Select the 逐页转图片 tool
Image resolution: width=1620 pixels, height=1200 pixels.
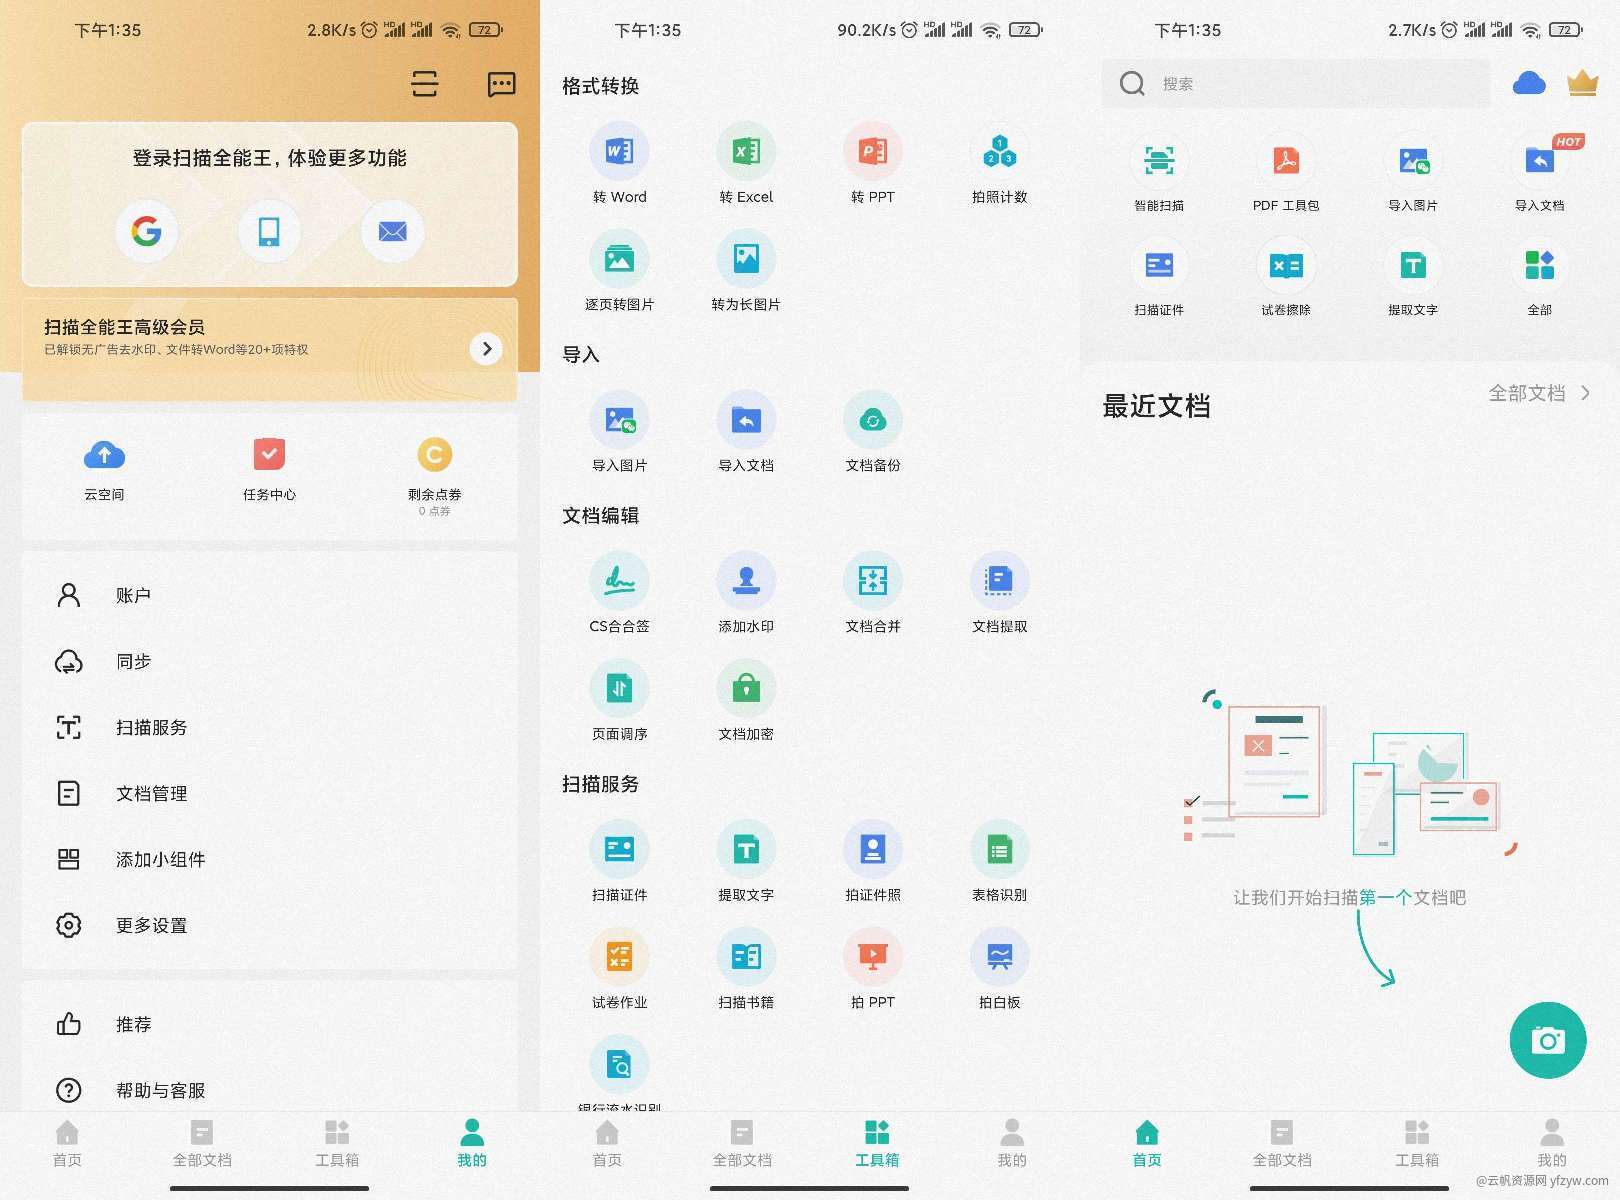point(619,271)
